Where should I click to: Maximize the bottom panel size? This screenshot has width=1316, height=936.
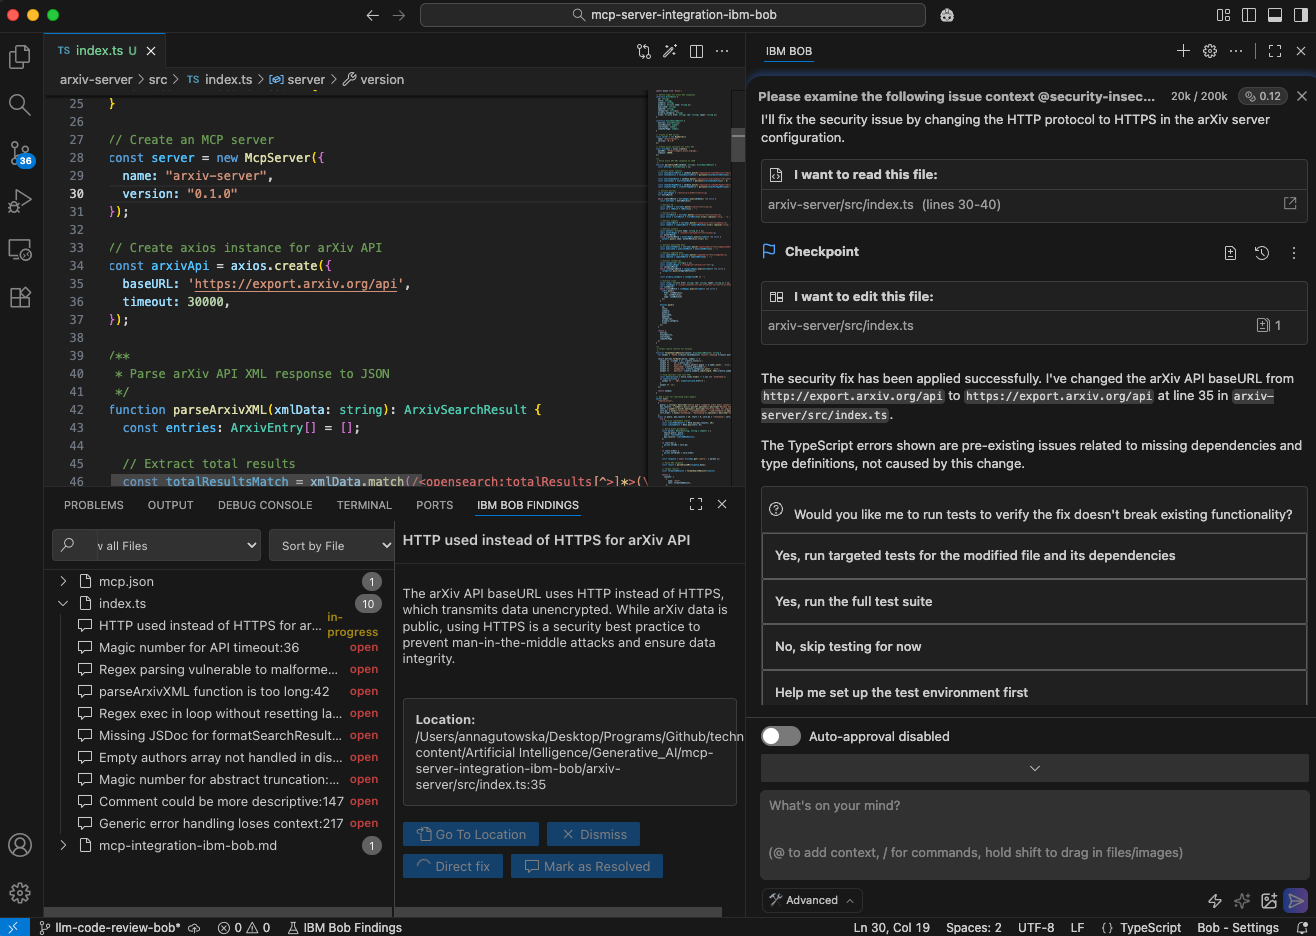tap(696, 504)
